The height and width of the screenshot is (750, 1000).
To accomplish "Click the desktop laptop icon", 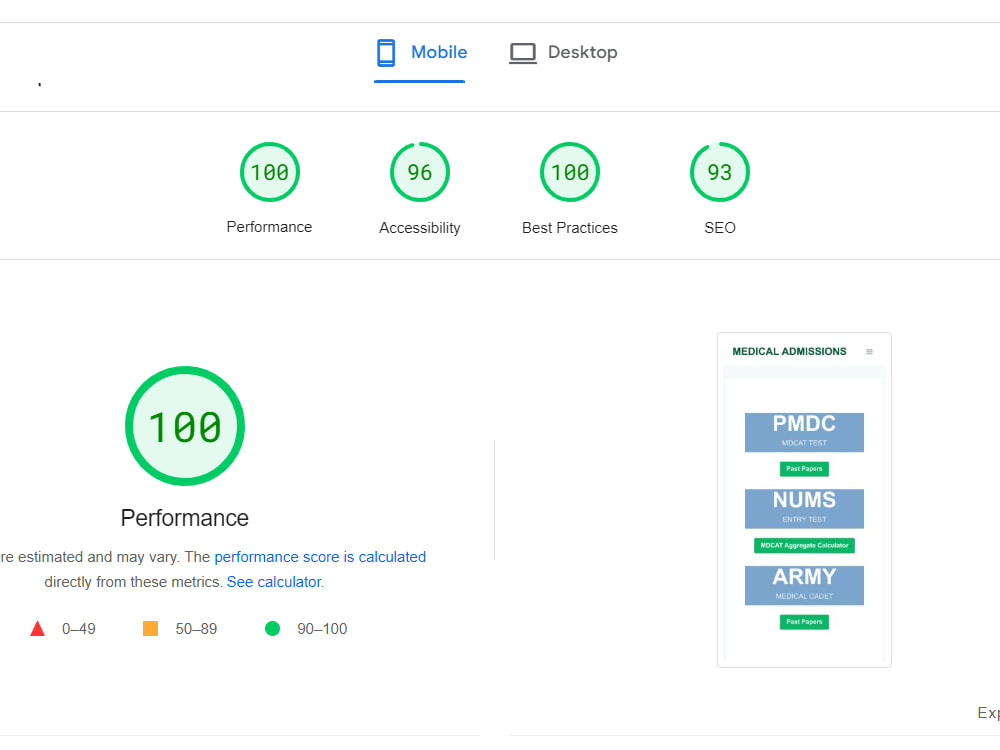I will [x=522, y=54].
